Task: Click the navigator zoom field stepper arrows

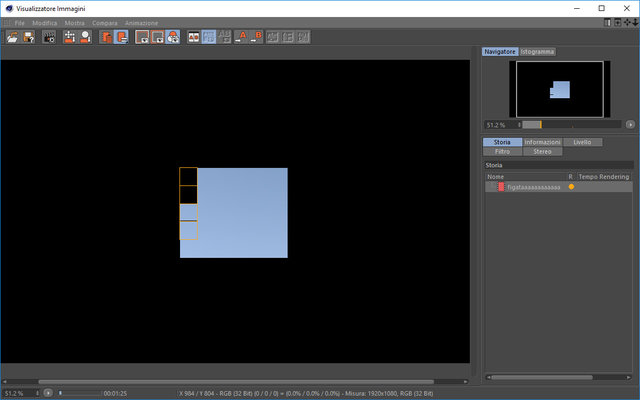Action: (519, 125)
